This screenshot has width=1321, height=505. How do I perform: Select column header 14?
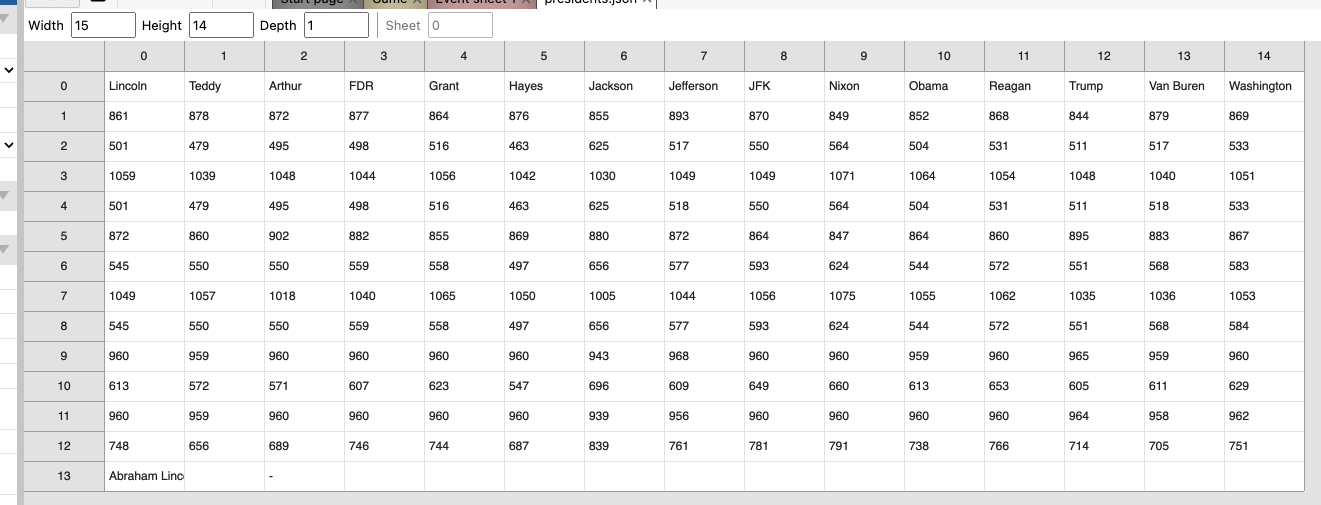tap(1264, 56)
